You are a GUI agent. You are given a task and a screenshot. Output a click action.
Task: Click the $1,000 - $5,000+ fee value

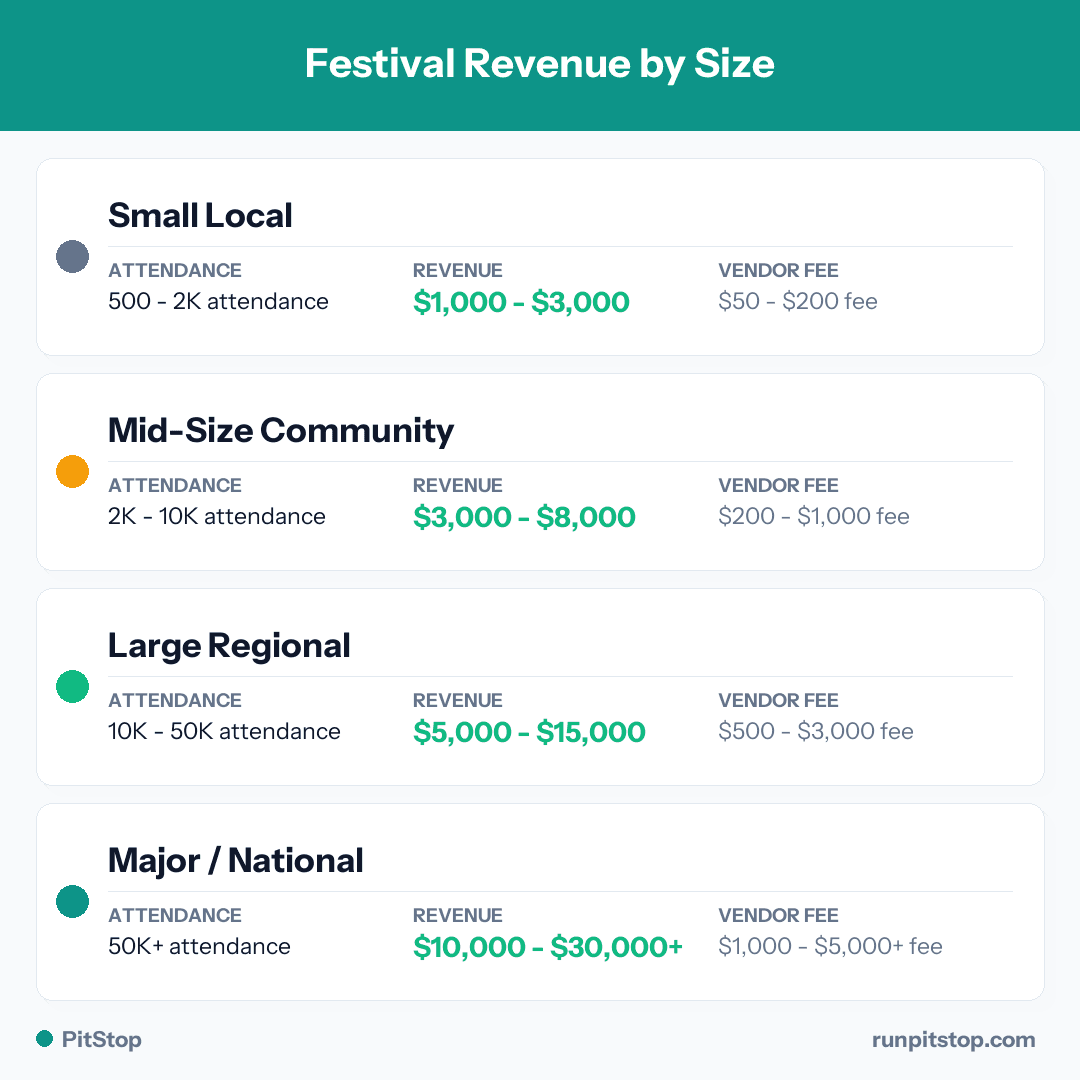tap(830, 946)
